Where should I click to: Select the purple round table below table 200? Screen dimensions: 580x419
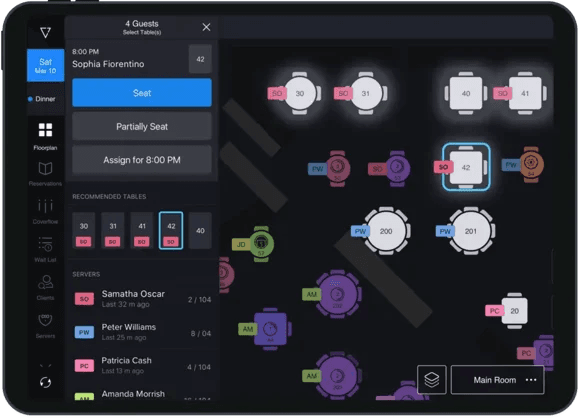click(x=337, y=294)
